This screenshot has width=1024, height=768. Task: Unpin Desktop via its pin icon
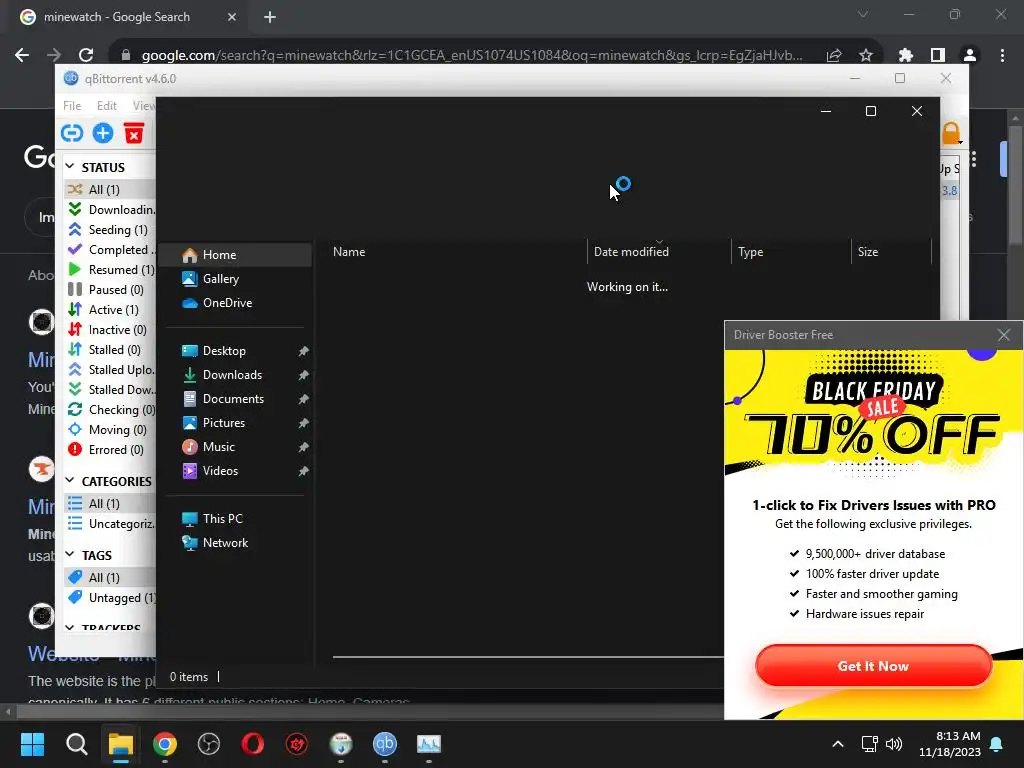point(303,351)
